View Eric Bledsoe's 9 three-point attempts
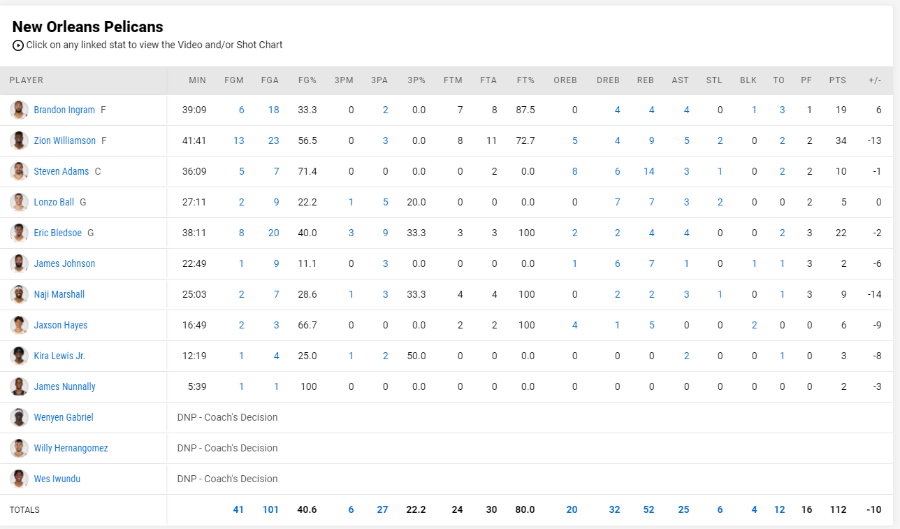 coord(385,232)
